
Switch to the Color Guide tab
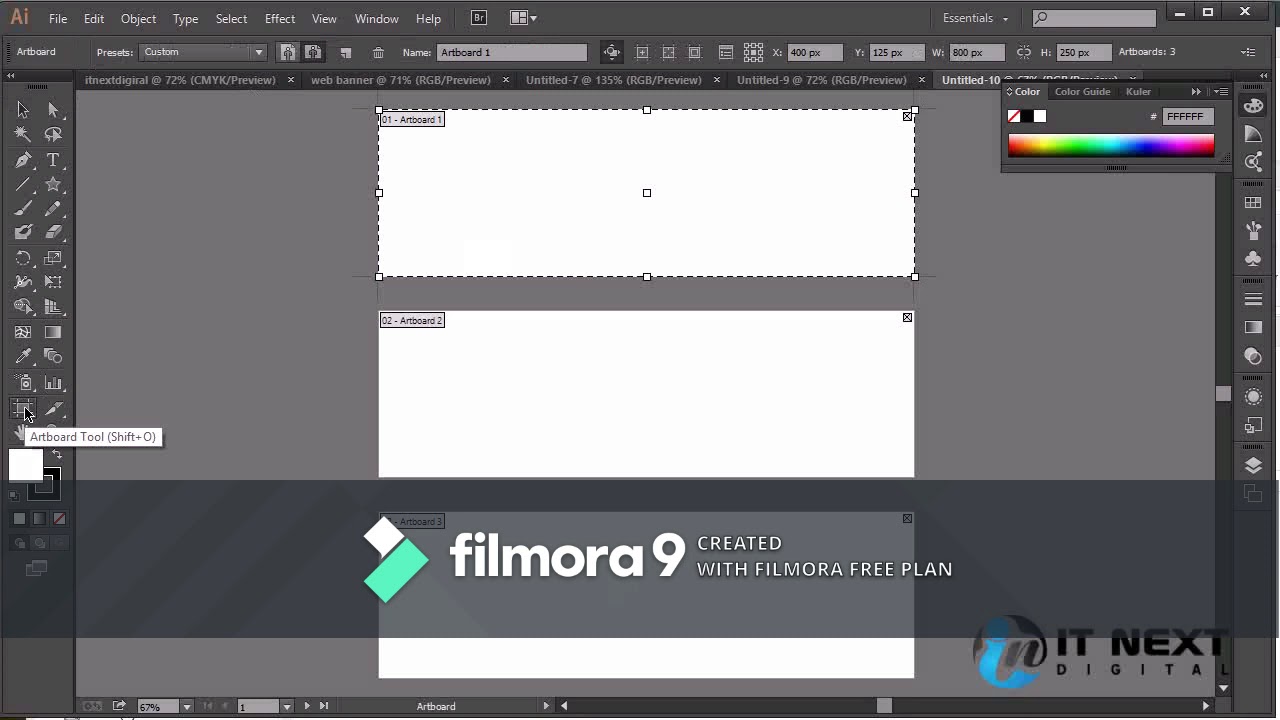click(x=1082, y=92)
